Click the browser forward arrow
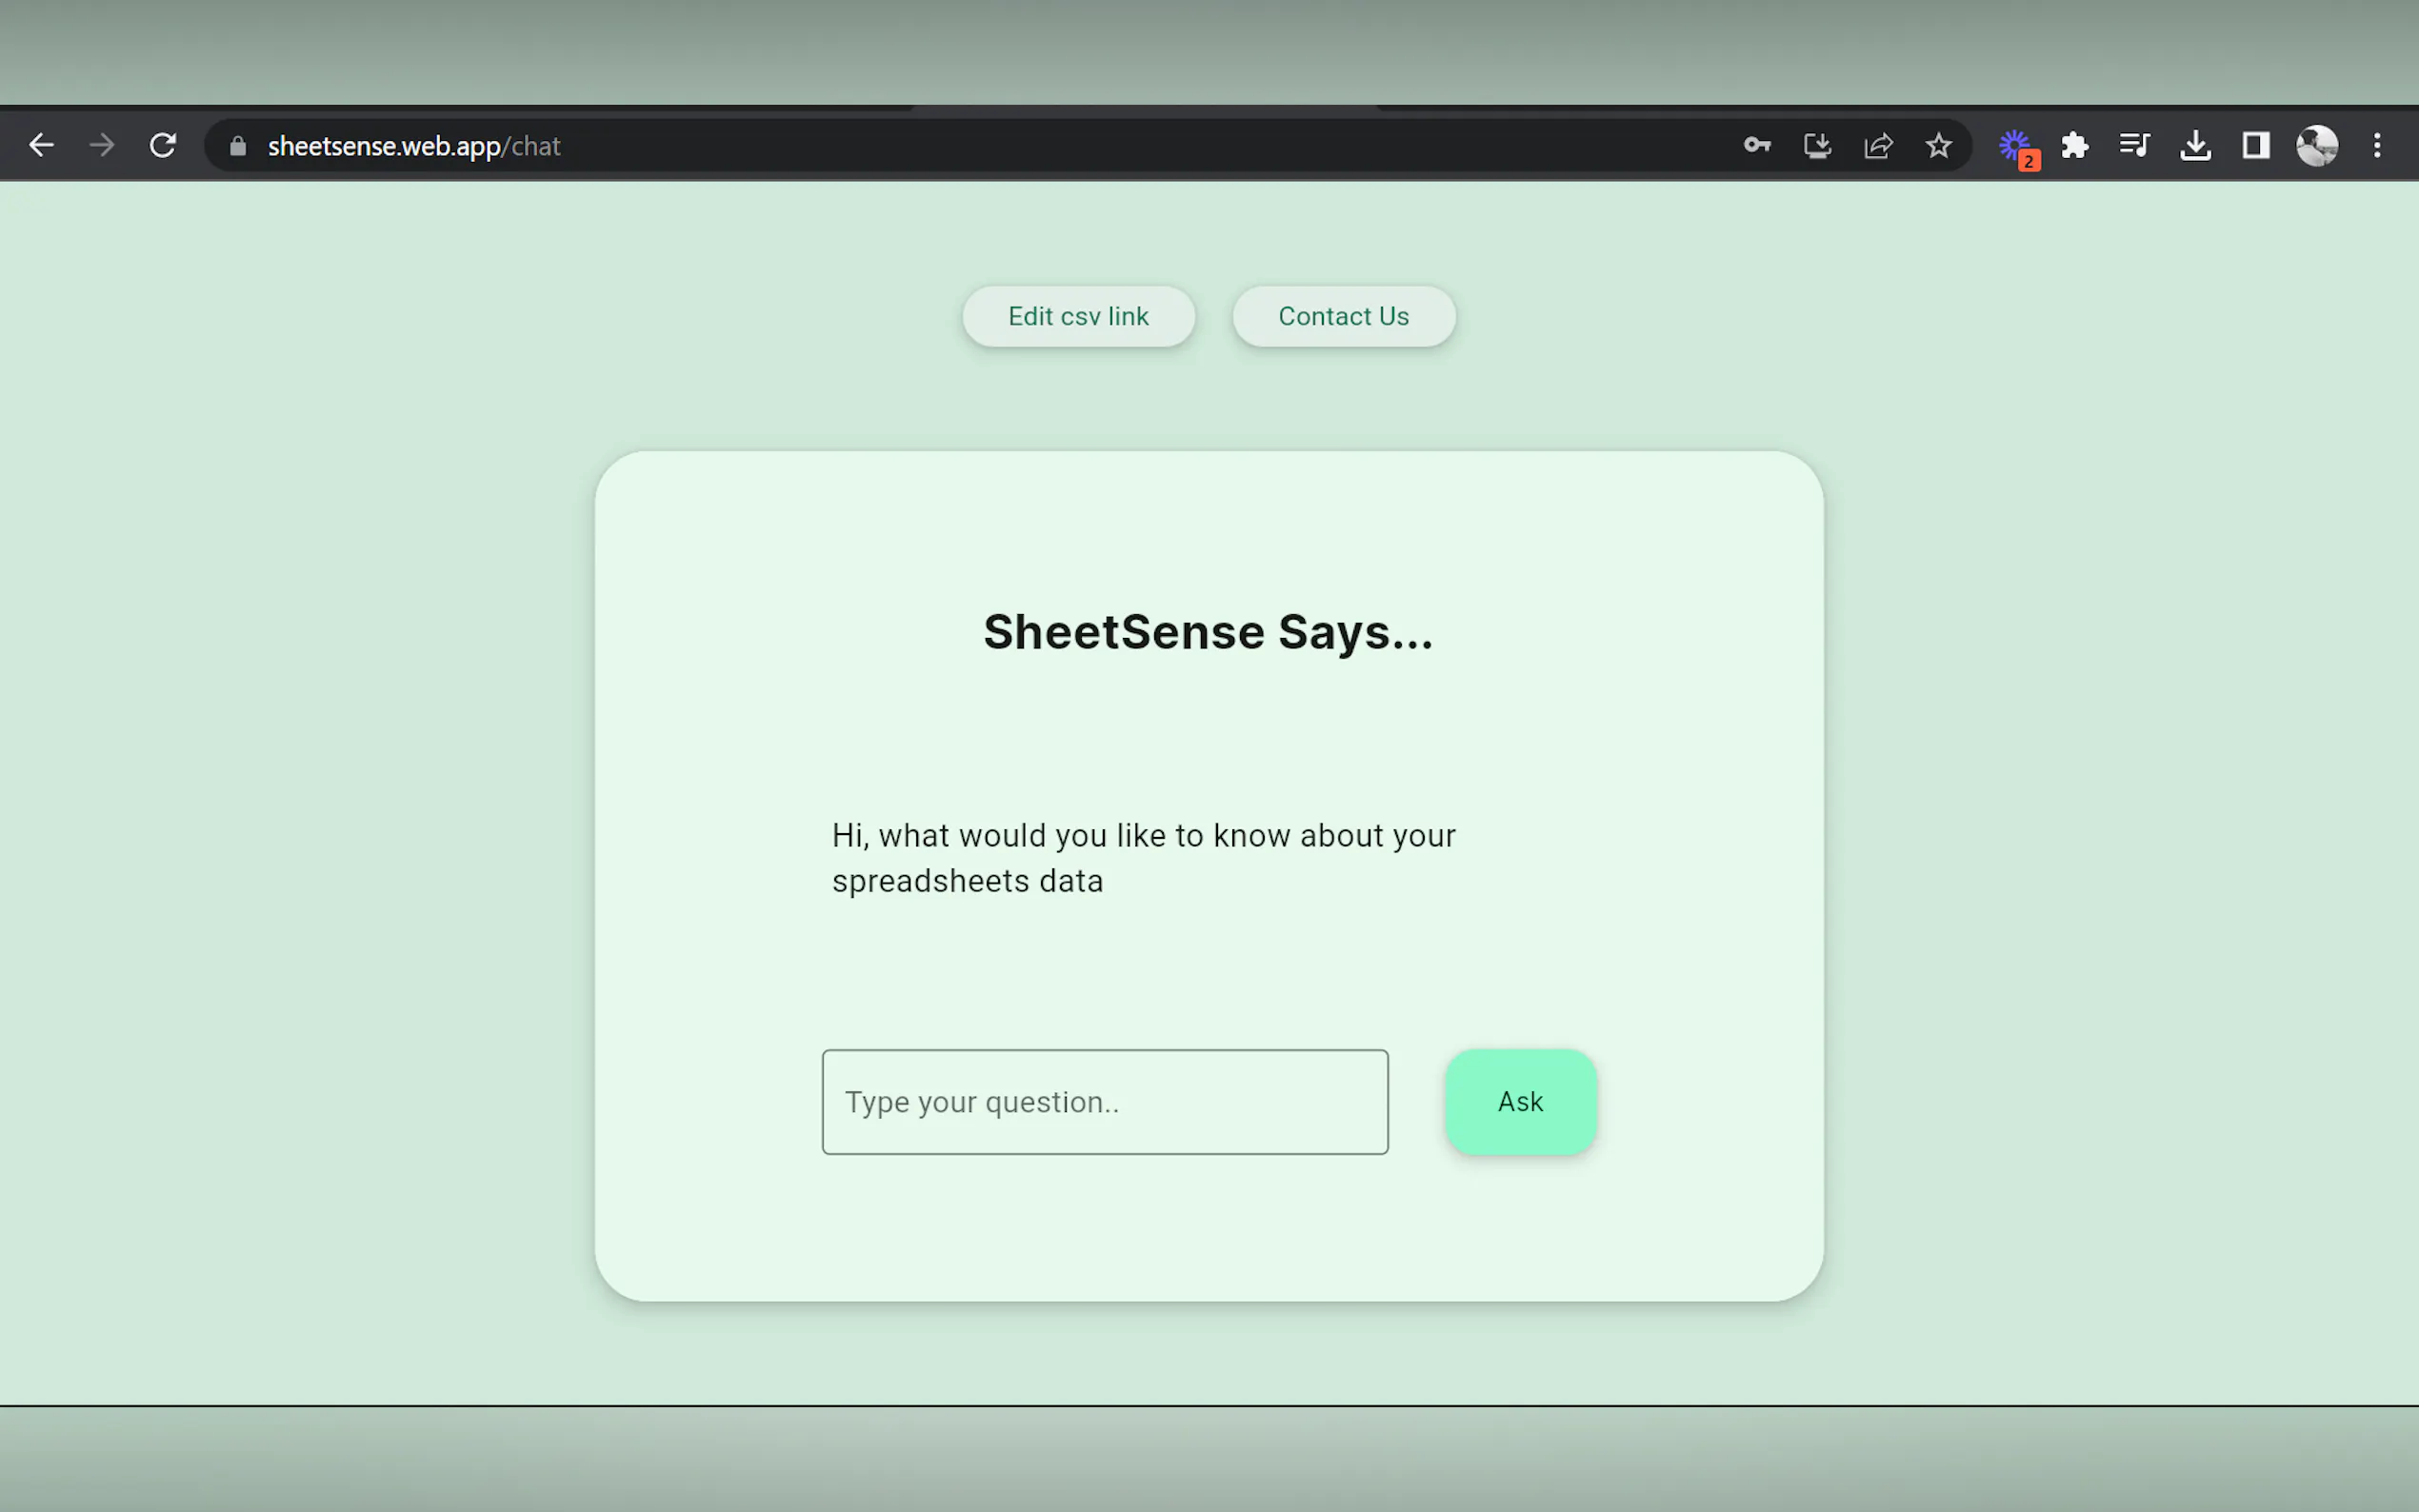The image size is (2419, 1512). [x=102, y=146]
